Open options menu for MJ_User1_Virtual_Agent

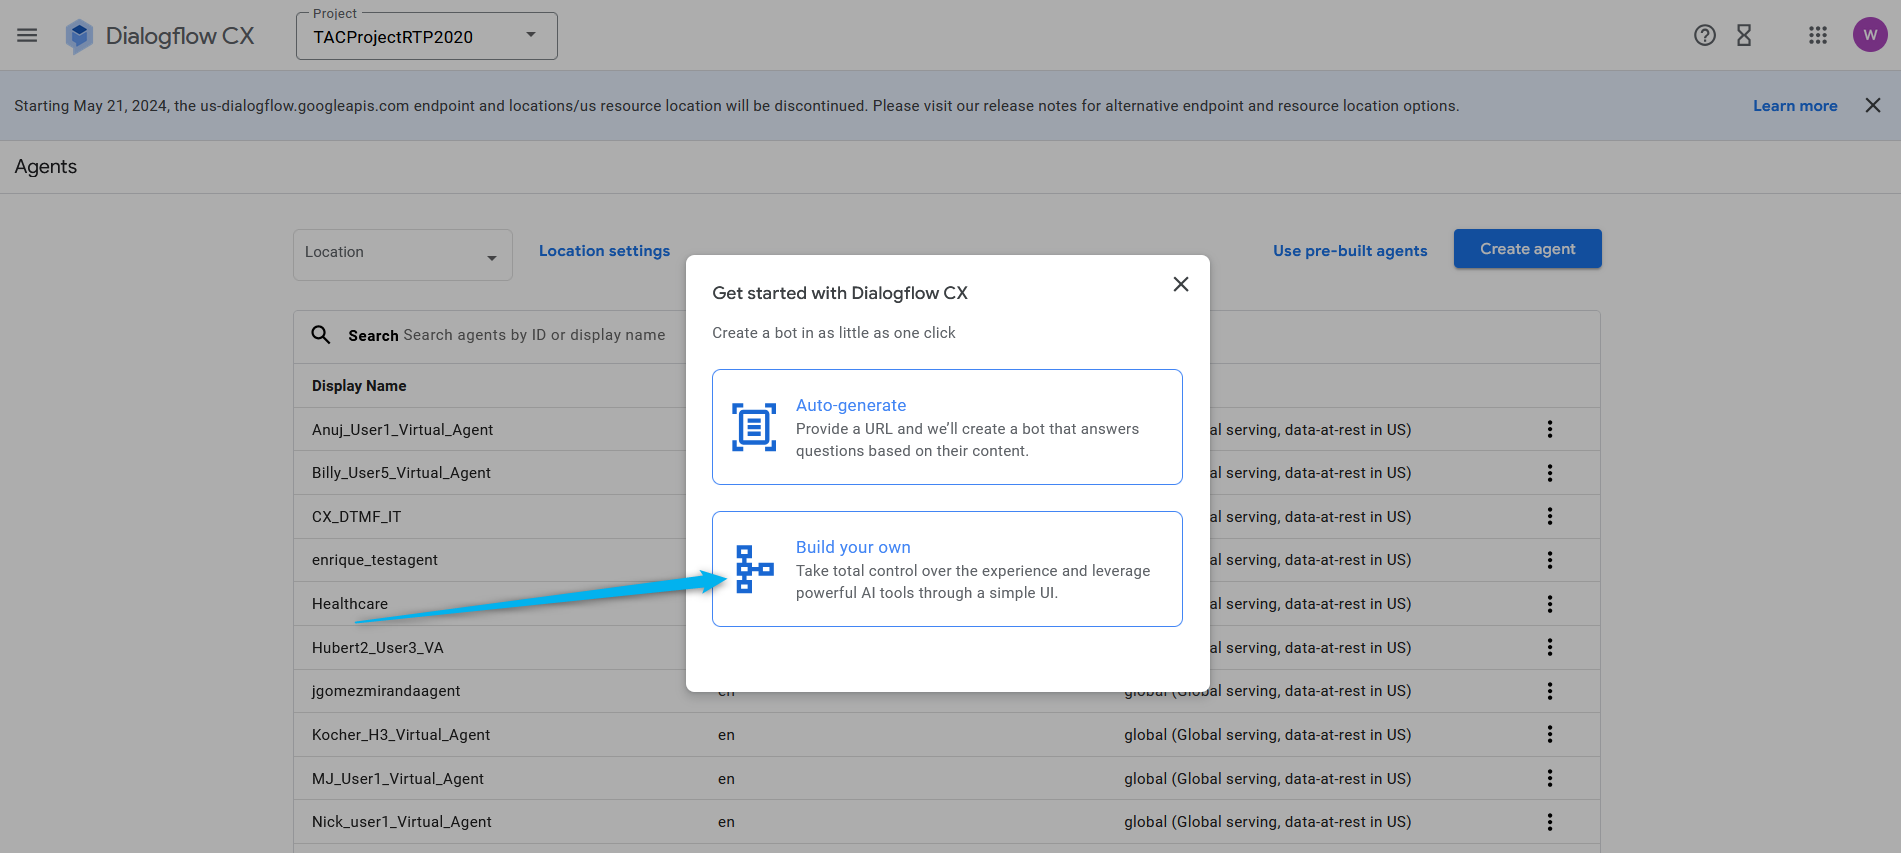(1550, 778)
